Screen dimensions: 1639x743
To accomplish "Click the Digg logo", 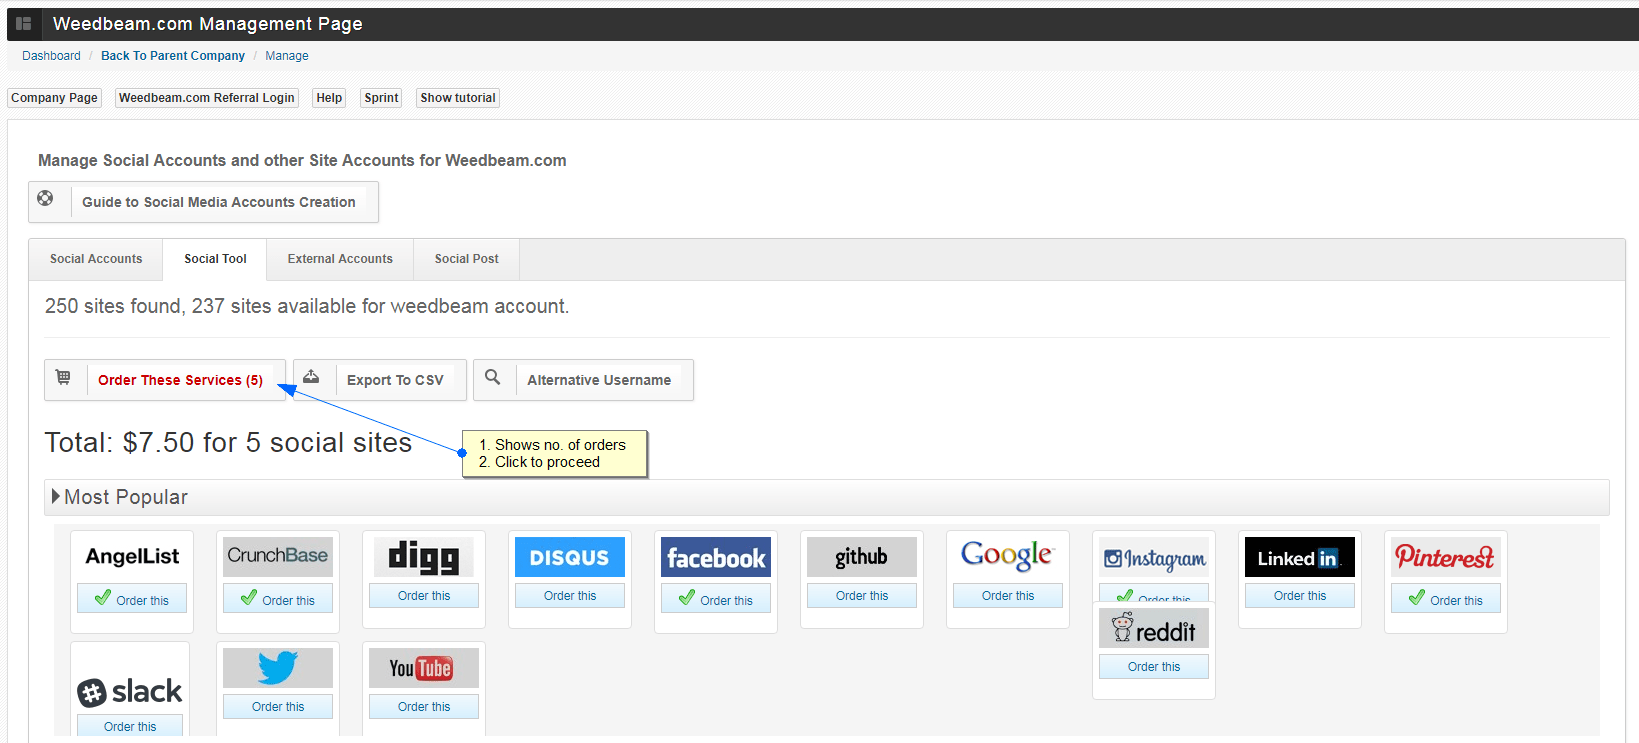I will pyautogui.click(x=424, y=557).
